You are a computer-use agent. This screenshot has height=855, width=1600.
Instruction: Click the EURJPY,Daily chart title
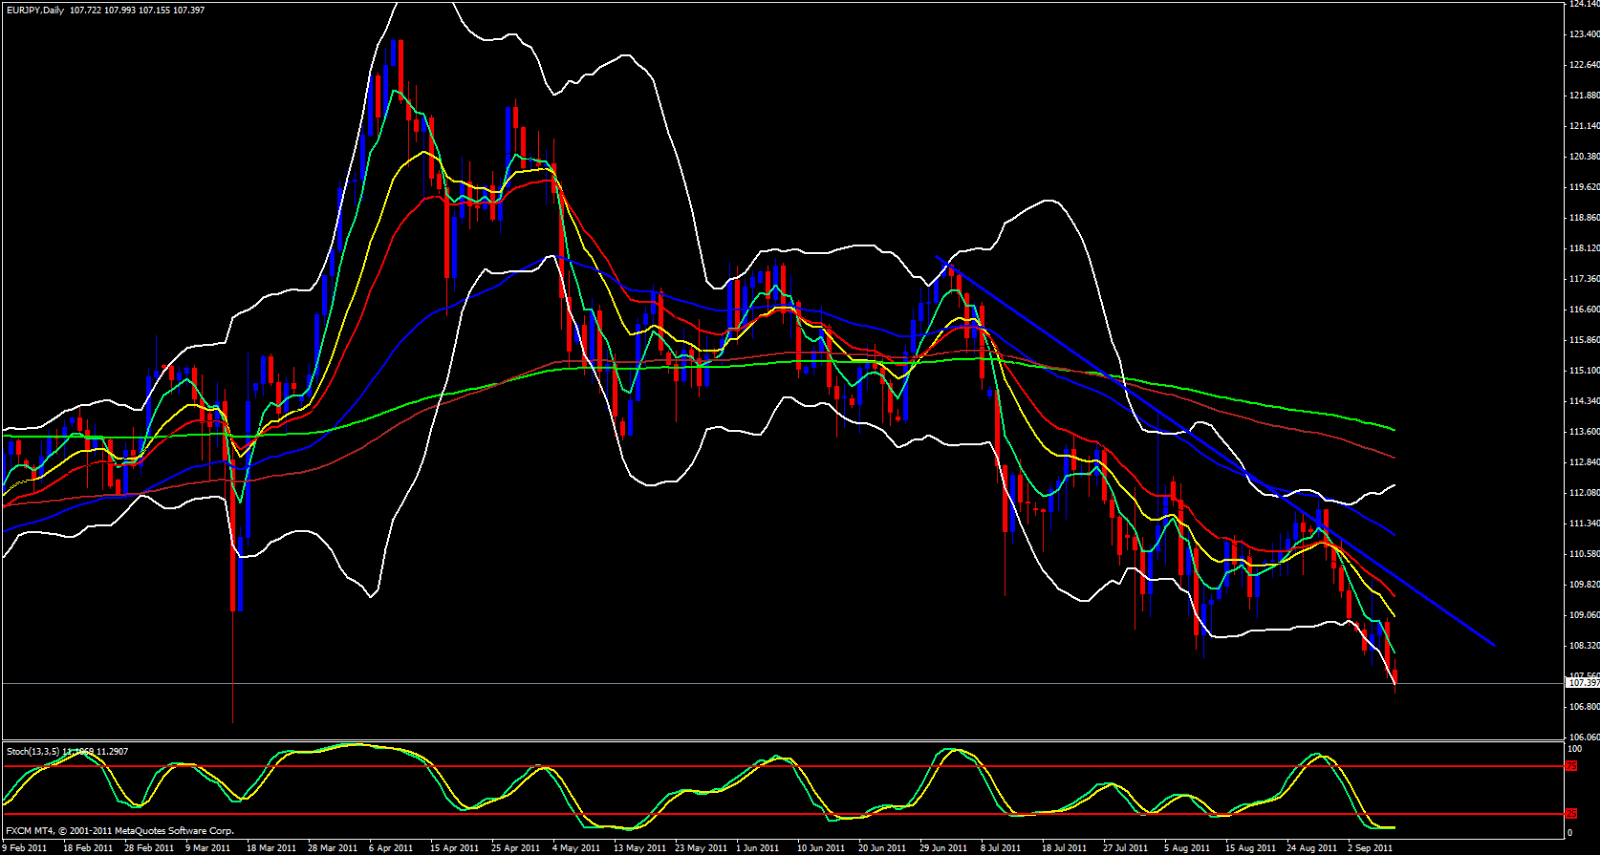tap(36, 10)
